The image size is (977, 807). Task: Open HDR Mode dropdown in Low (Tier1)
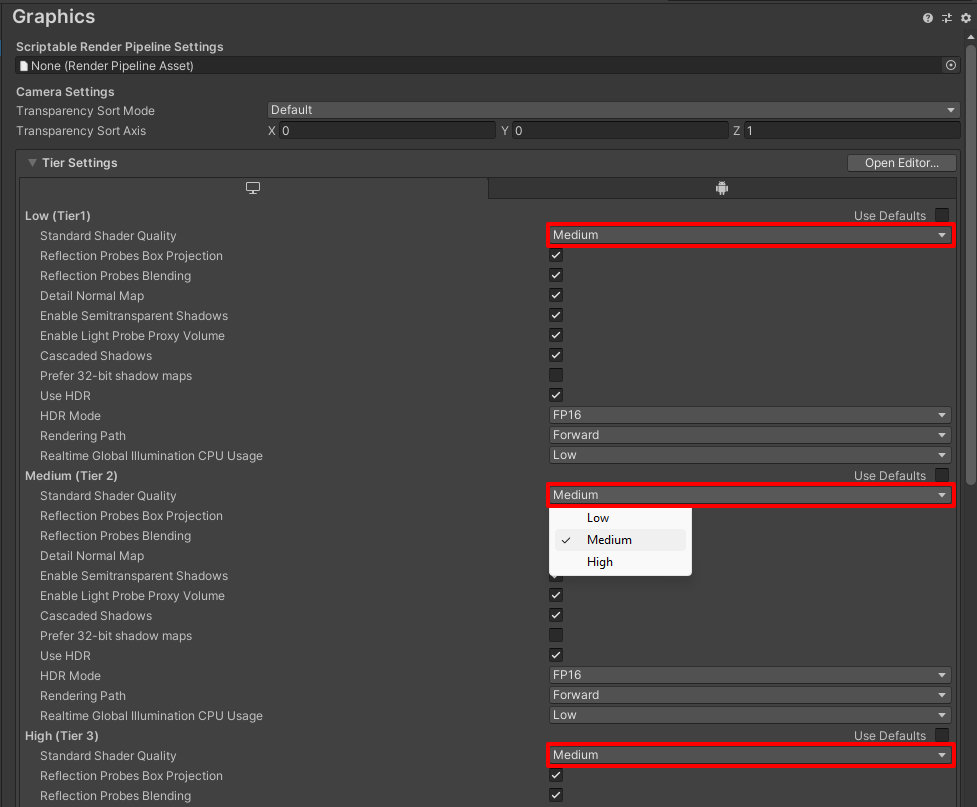coord(749,415)
